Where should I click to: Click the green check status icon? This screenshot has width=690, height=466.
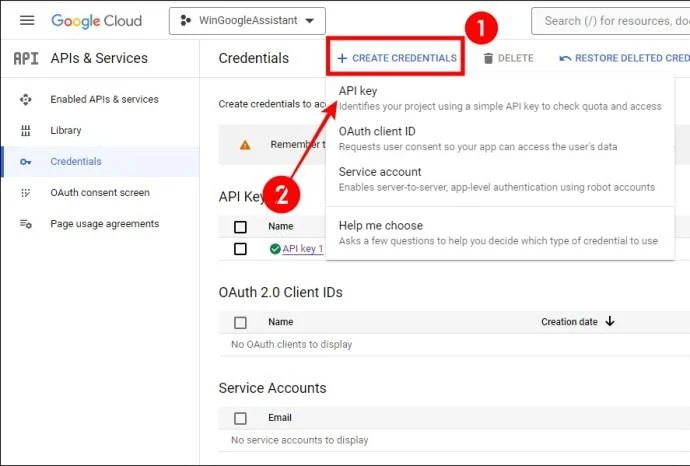click(x=275, y=249)
